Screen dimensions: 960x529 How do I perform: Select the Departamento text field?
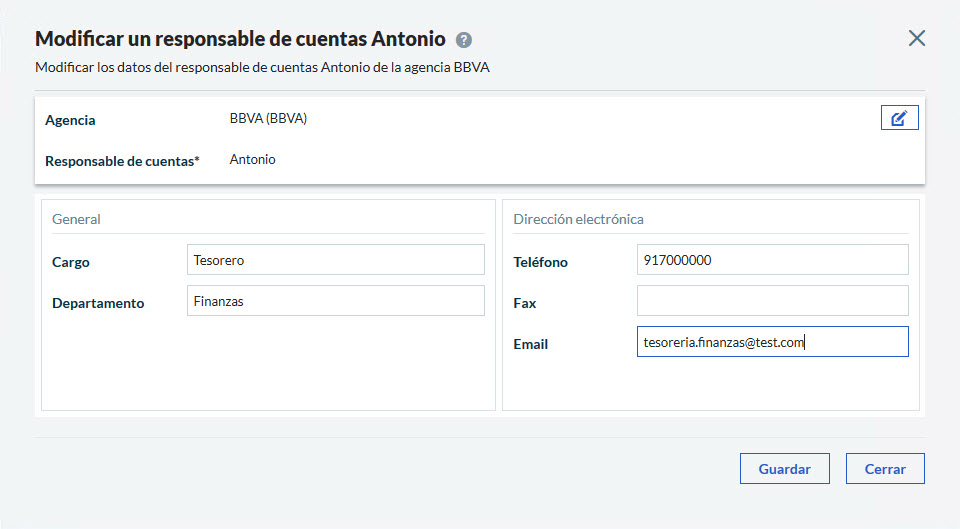click(335, 301)
